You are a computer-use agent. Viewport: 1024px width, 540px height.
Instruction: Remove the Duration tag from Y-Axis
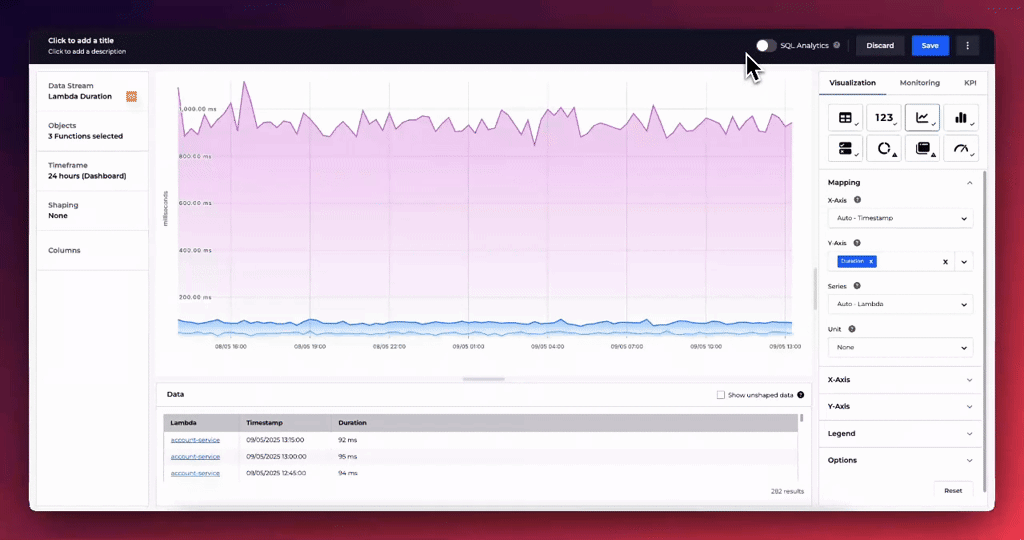871,261
